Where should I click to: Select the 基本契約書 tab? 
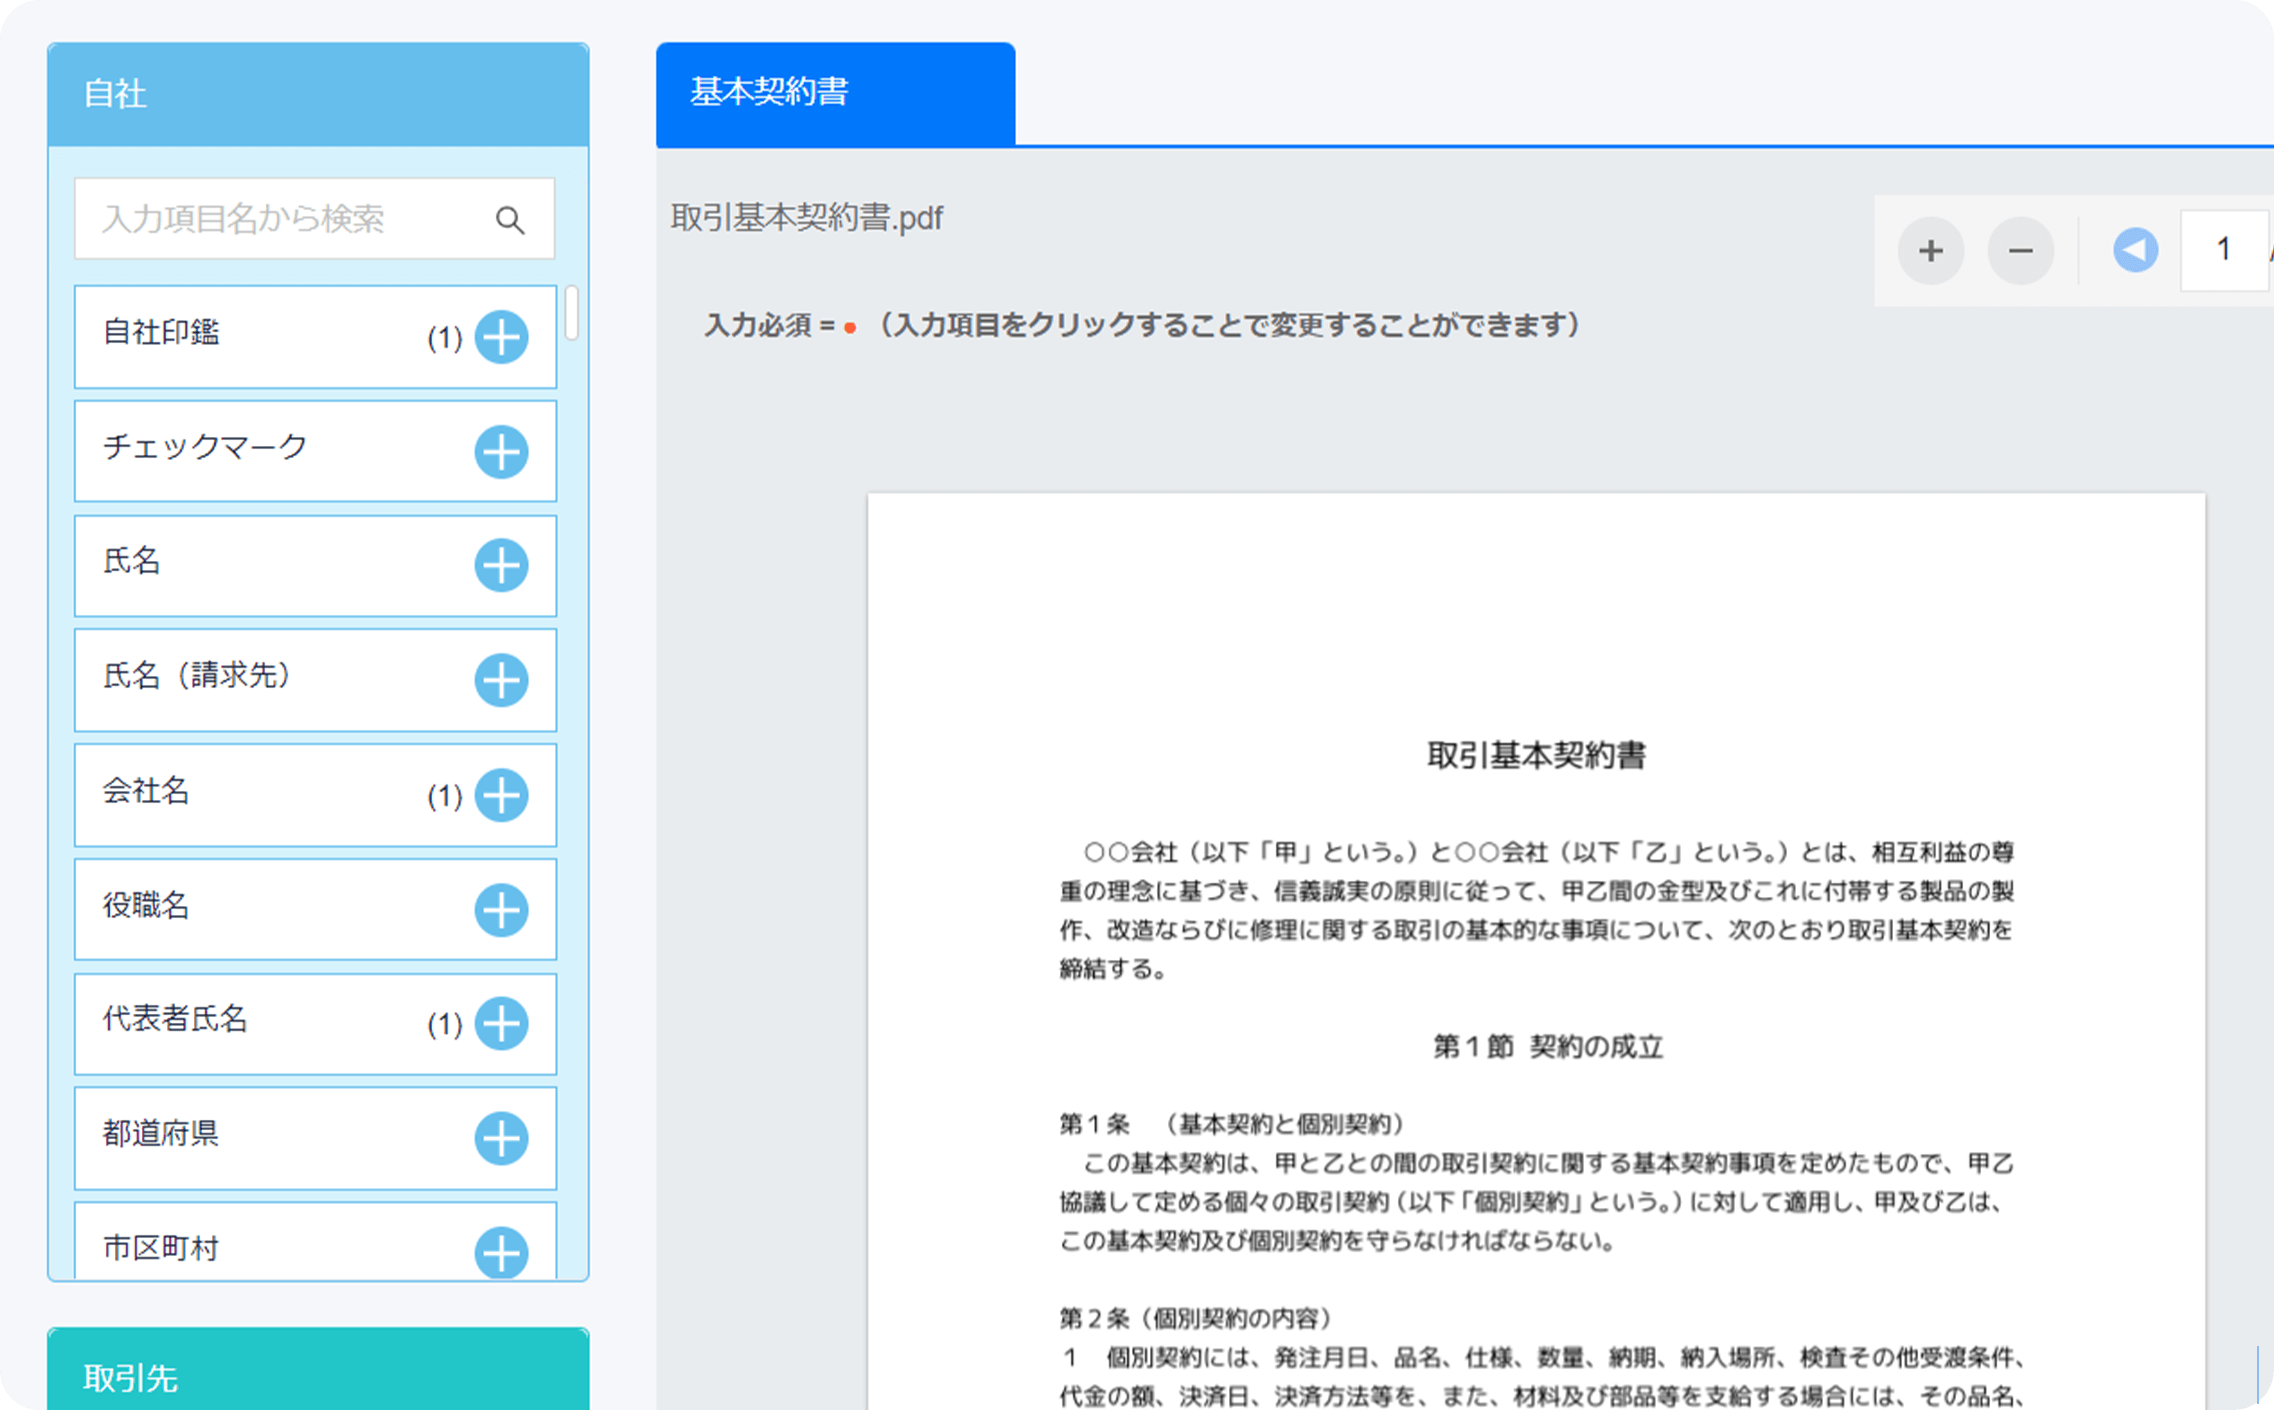835,93
